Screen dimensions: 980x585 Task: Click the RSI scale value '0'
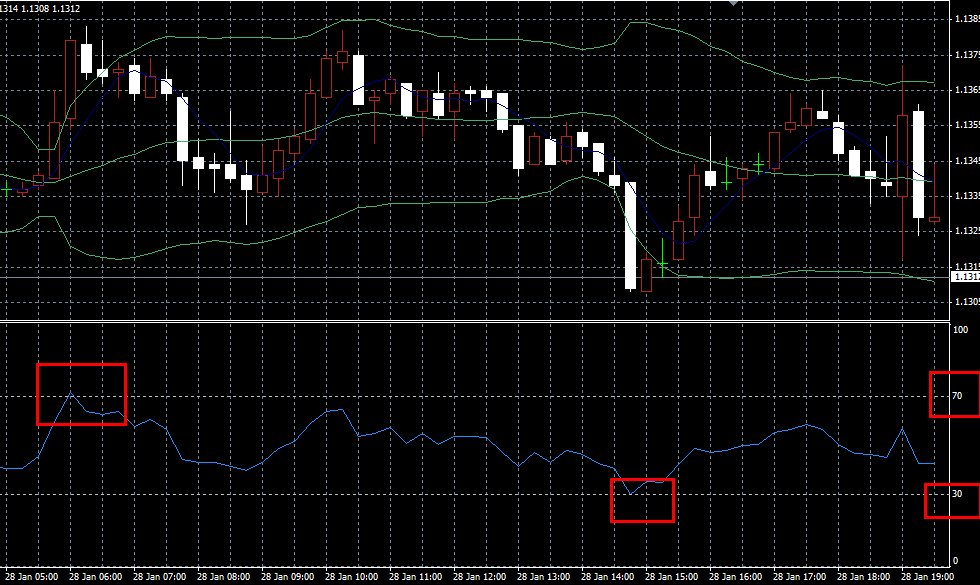954,561
